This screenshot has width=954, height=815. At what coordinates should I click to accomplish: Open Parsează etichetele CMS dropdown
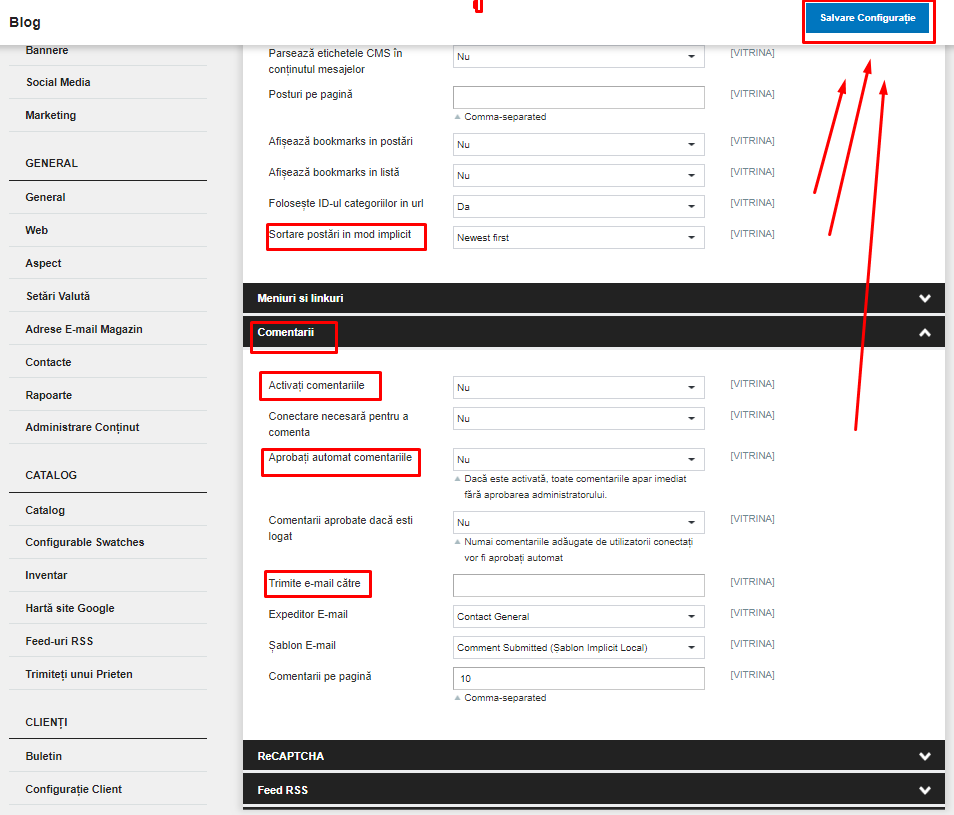[x=579, y=57]
